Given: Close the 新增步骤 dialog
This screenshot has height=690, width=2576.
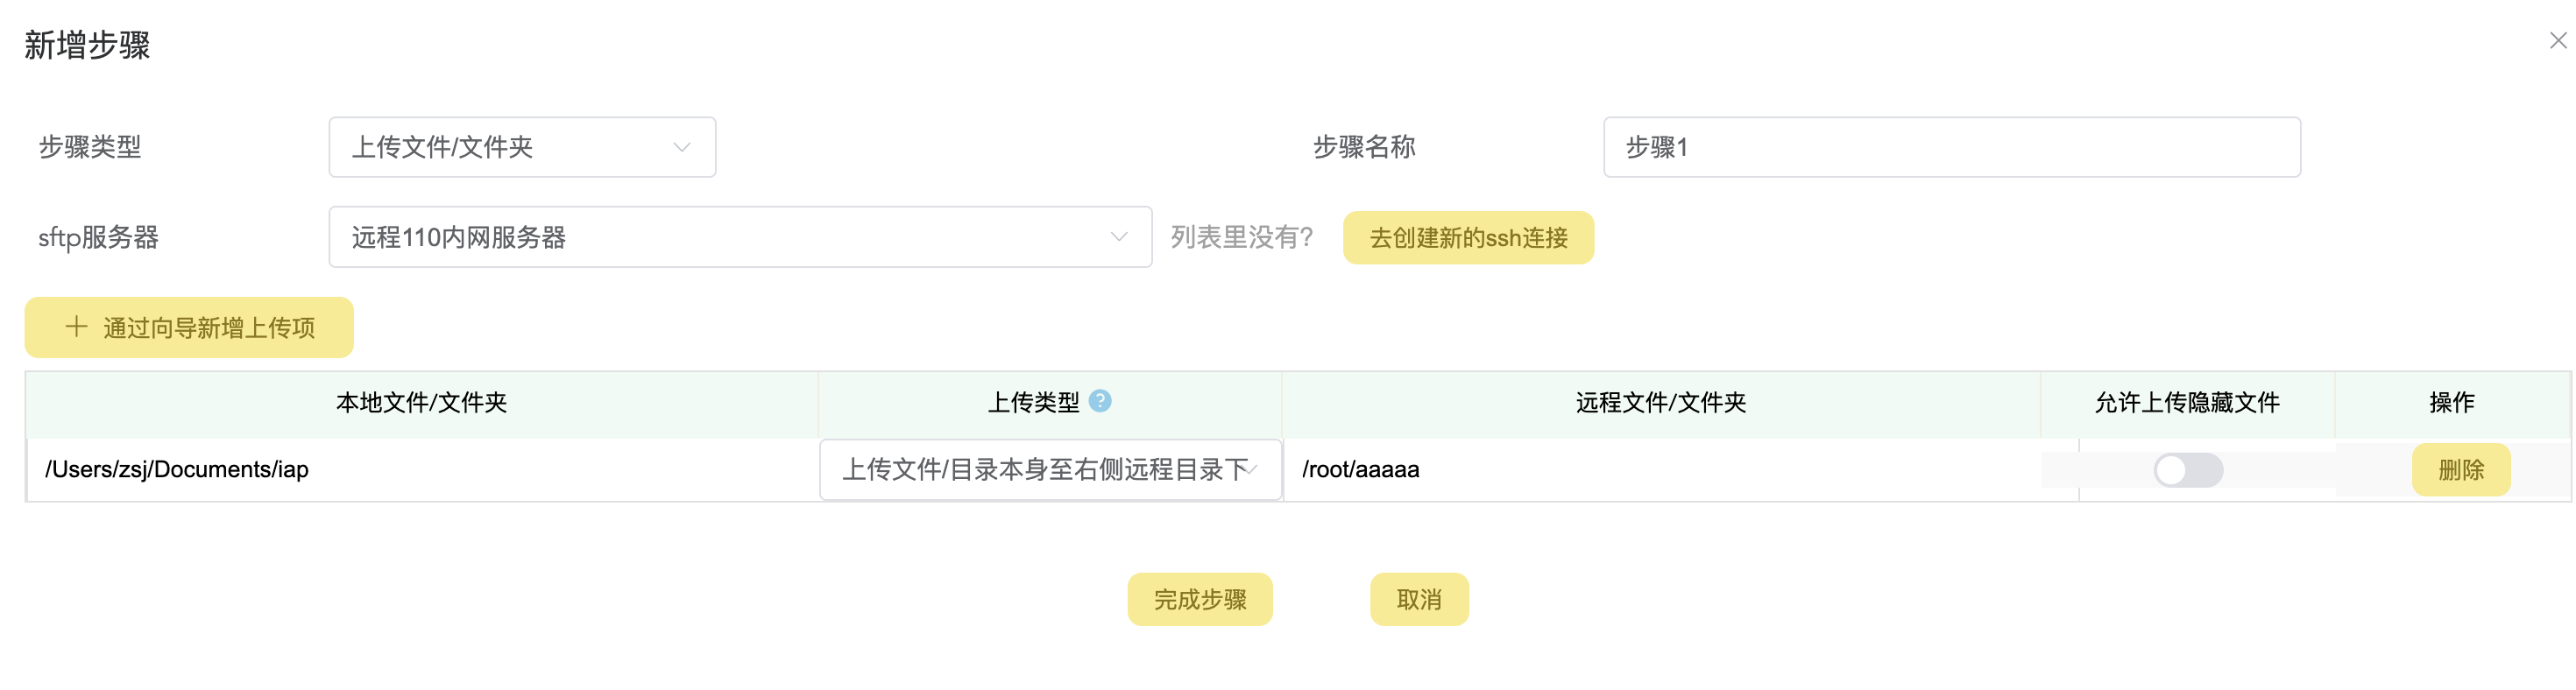Looking at the screenshot, I should (x=2557, y=40).
